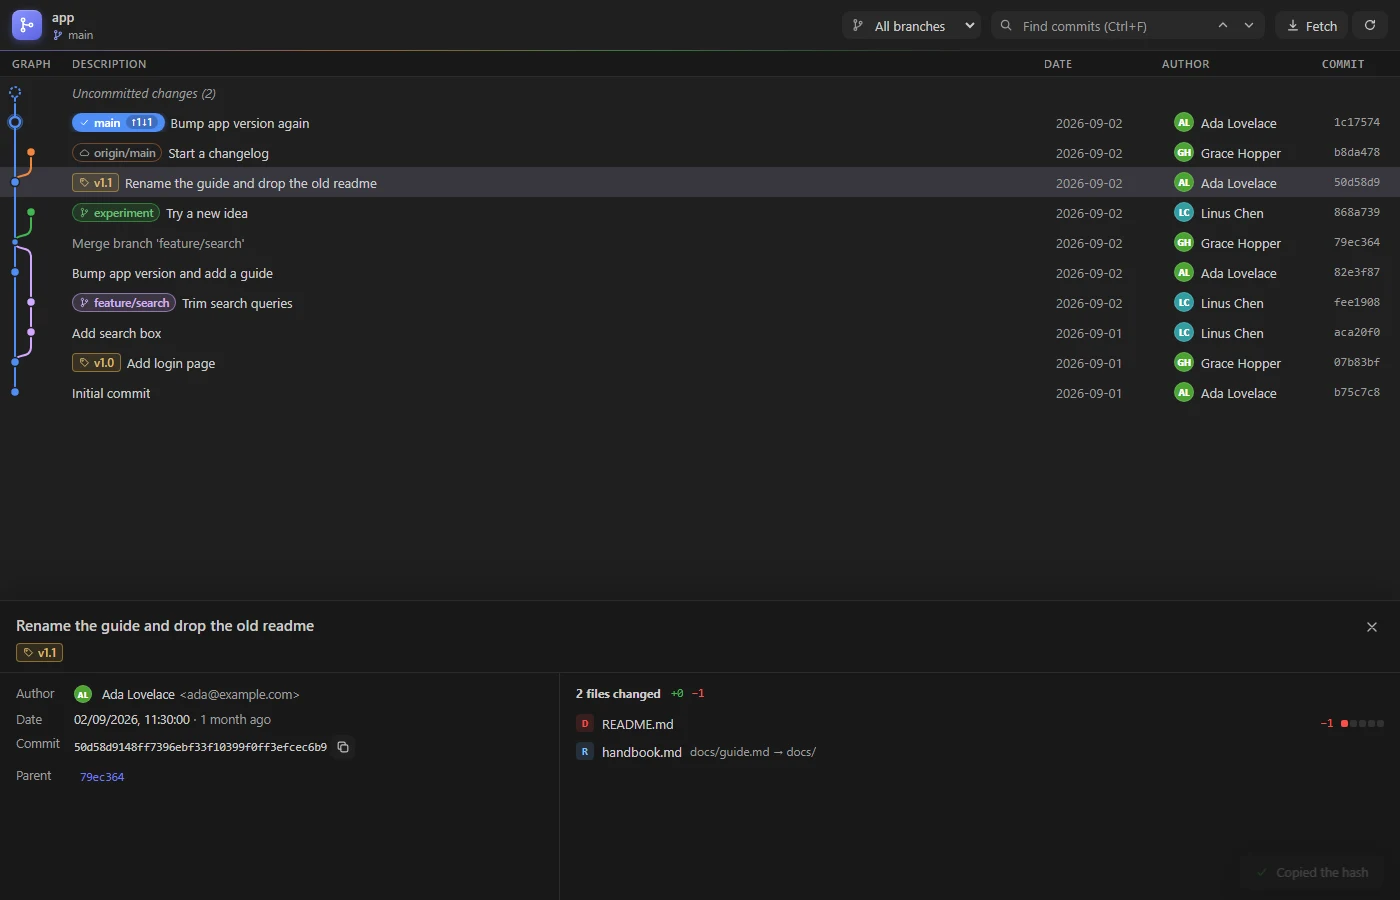Open the All branches filter dropdown
1400x900 pixels.
[912, 26]
